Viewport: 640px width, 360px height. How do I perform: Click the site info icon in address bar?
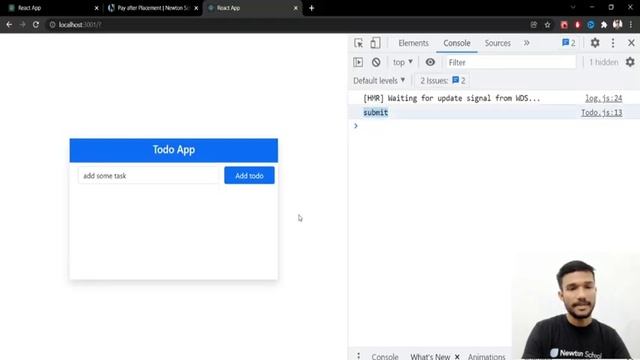52,24
